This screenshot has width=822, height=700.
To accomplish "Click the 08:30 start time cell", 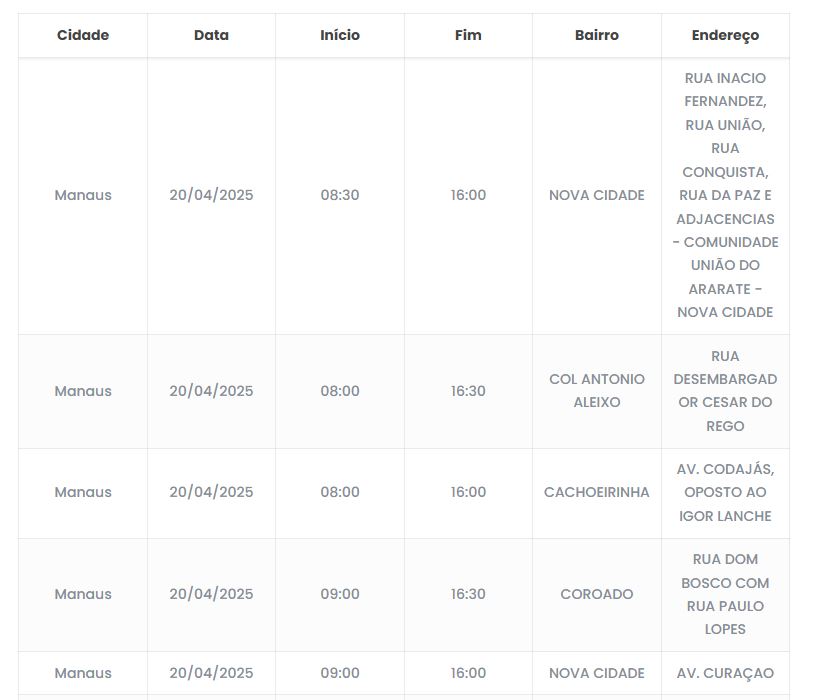I will (340, 195).
